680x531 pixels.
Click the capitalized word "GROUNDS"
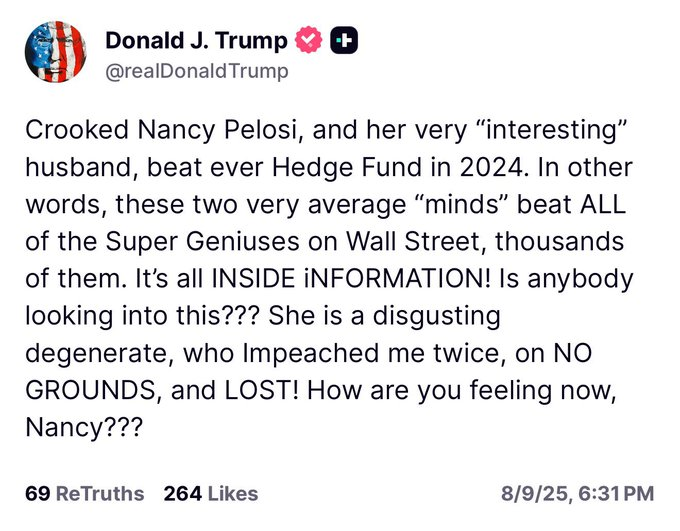(x=90, y=390)
